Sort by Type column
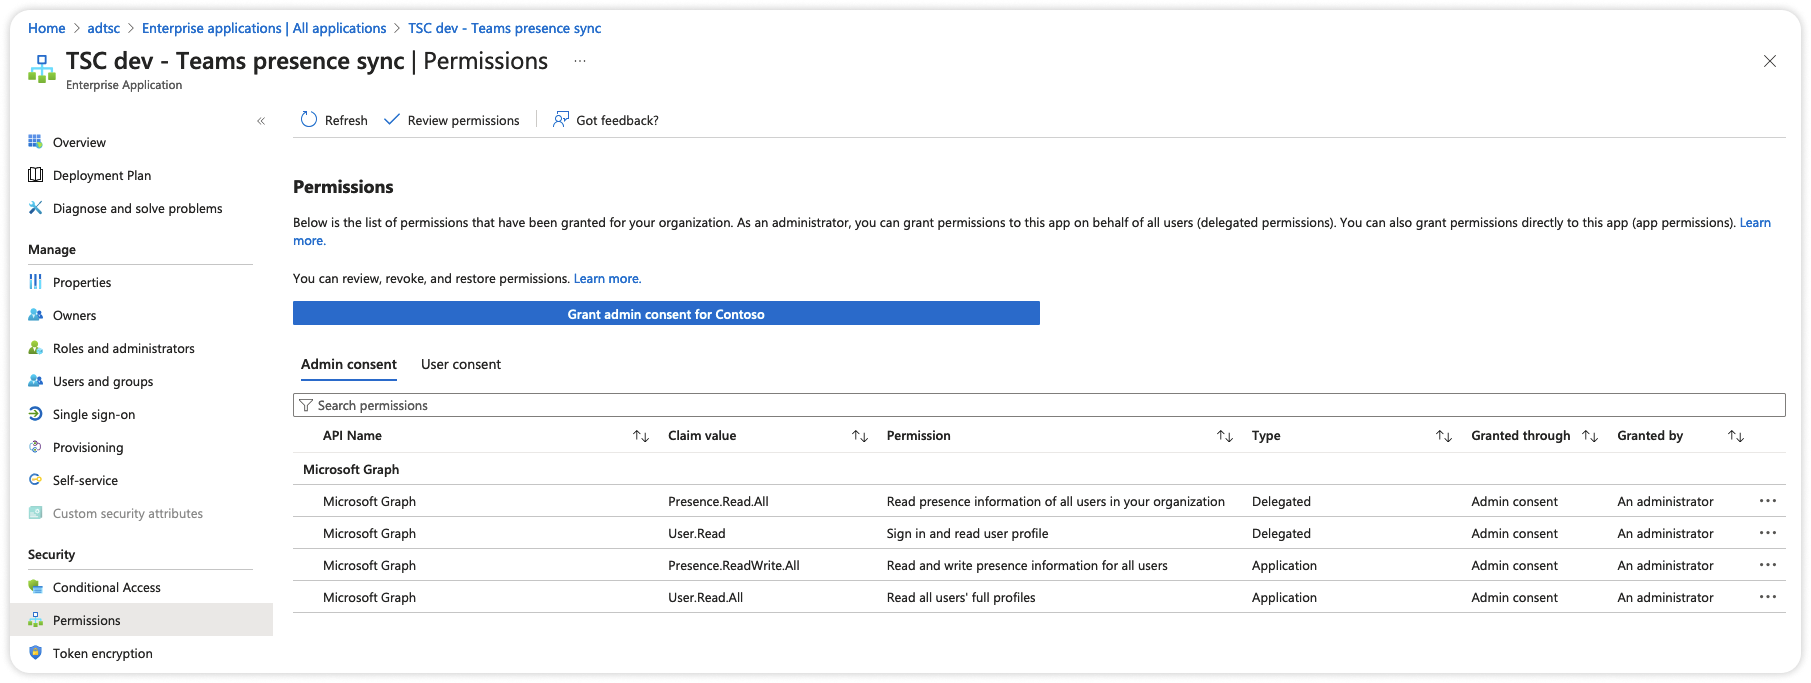Image resolution: width=1811 pixels, height=683 pixels. coord(1444,436)
